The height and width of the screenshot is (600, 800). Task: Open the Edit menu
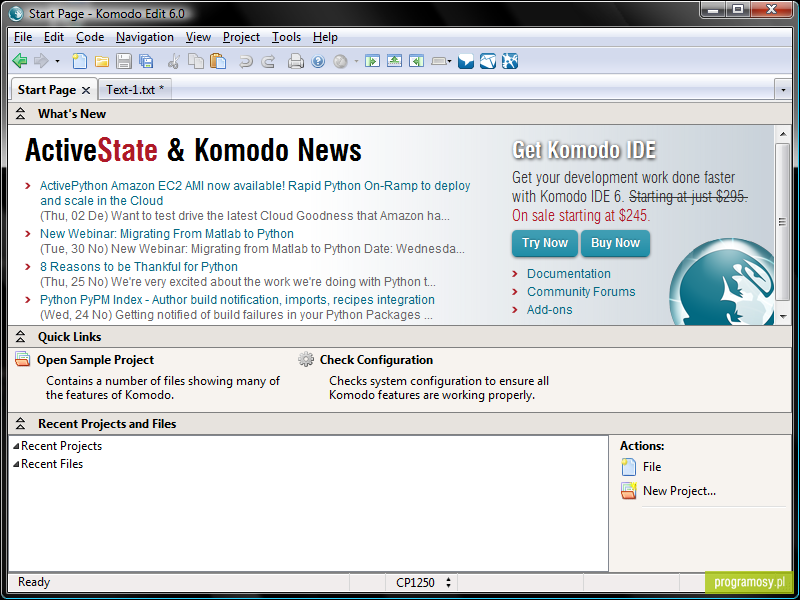54,37
